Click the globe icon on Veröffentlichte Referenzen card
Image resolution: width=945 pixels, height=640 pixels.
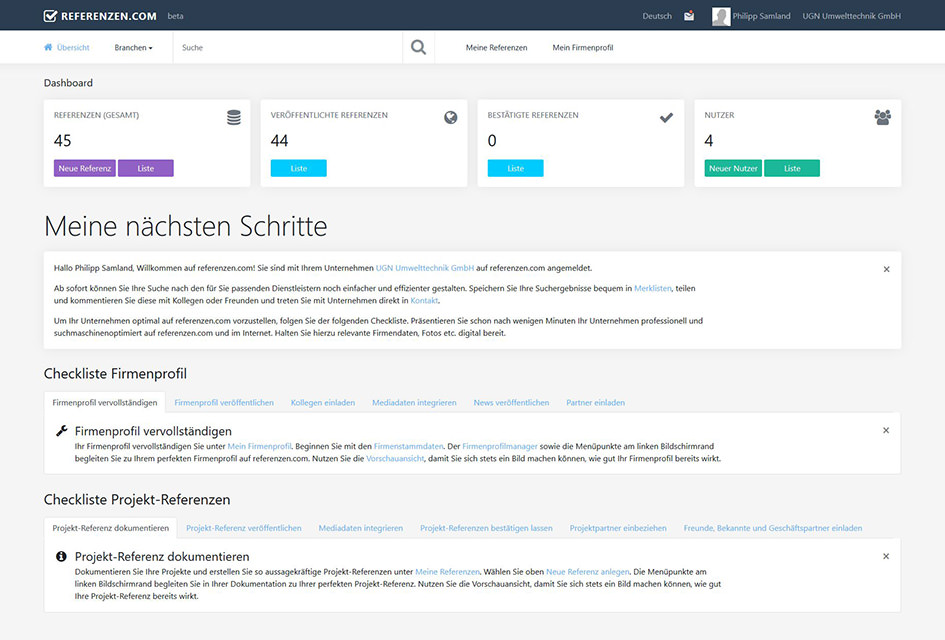coord(450,117)
